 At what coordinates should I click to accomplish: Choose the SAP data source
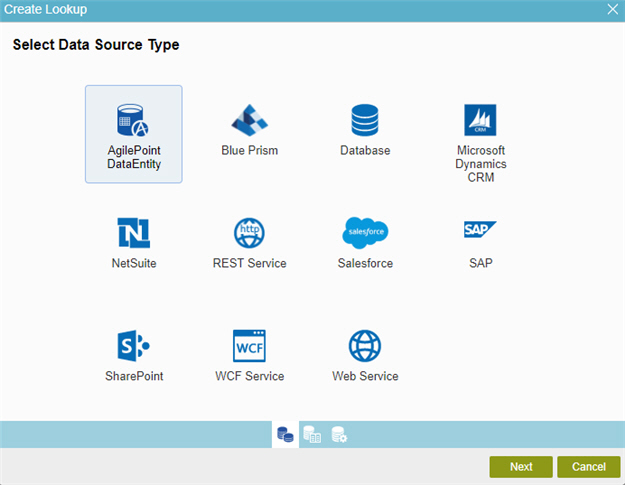tap(480, 244)
